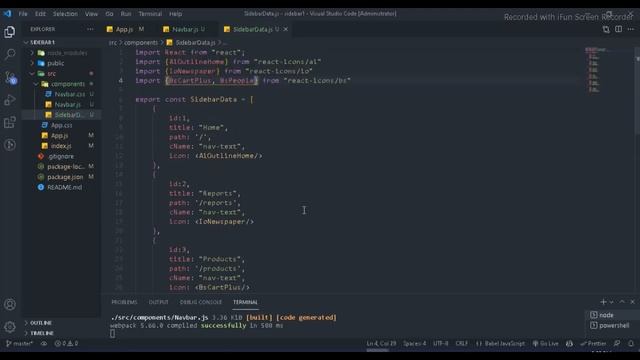
Task: Split the editor to the right
Action: [619, 29]
